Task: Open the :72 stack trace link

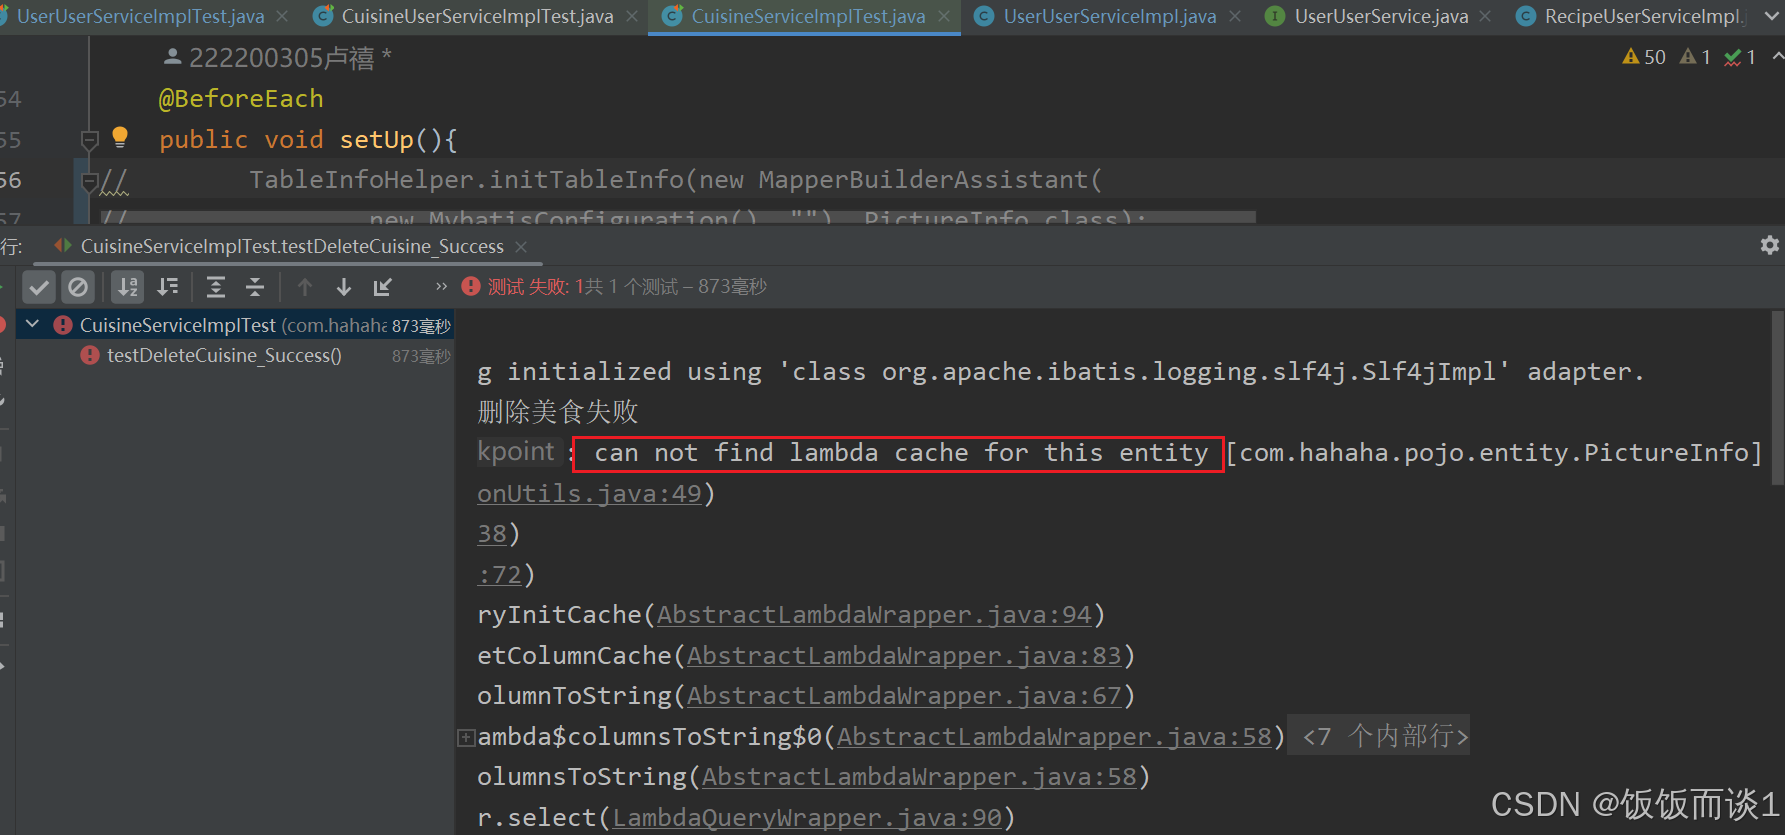Action: point(499,575)
